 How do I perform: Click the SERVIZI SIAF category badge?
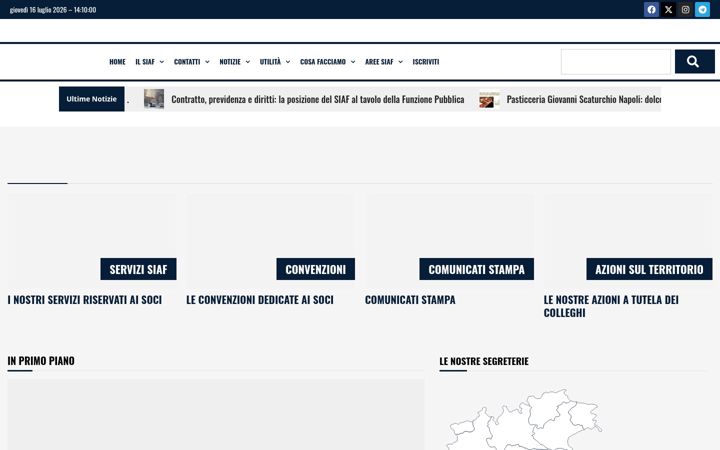coord(138,269)
